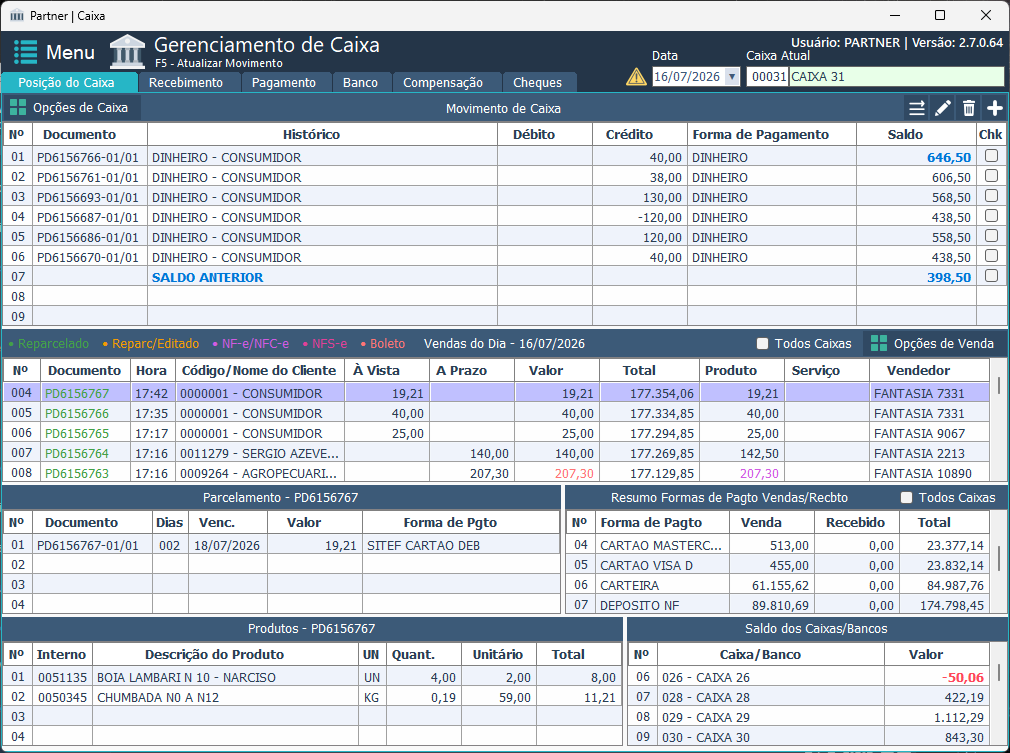The height and width of the screenshot is (753, 1010).
Task: Click the SALDO ANTERIOR history text
Action: [207, 277]
